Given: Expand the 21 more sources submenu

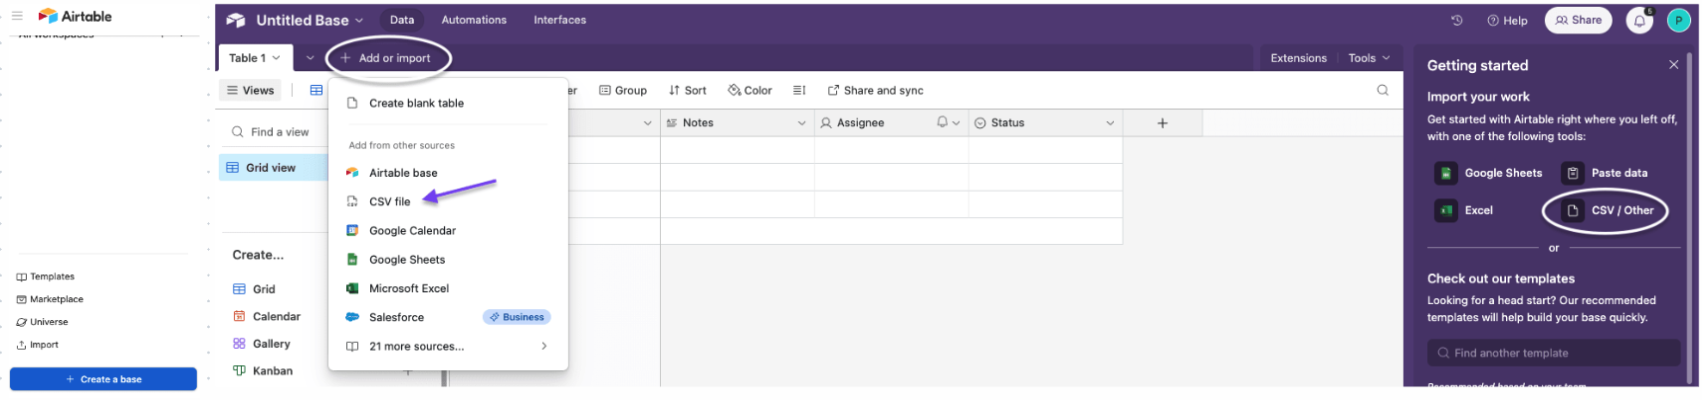Looking at the screenshot, I should tap(447, 346).
